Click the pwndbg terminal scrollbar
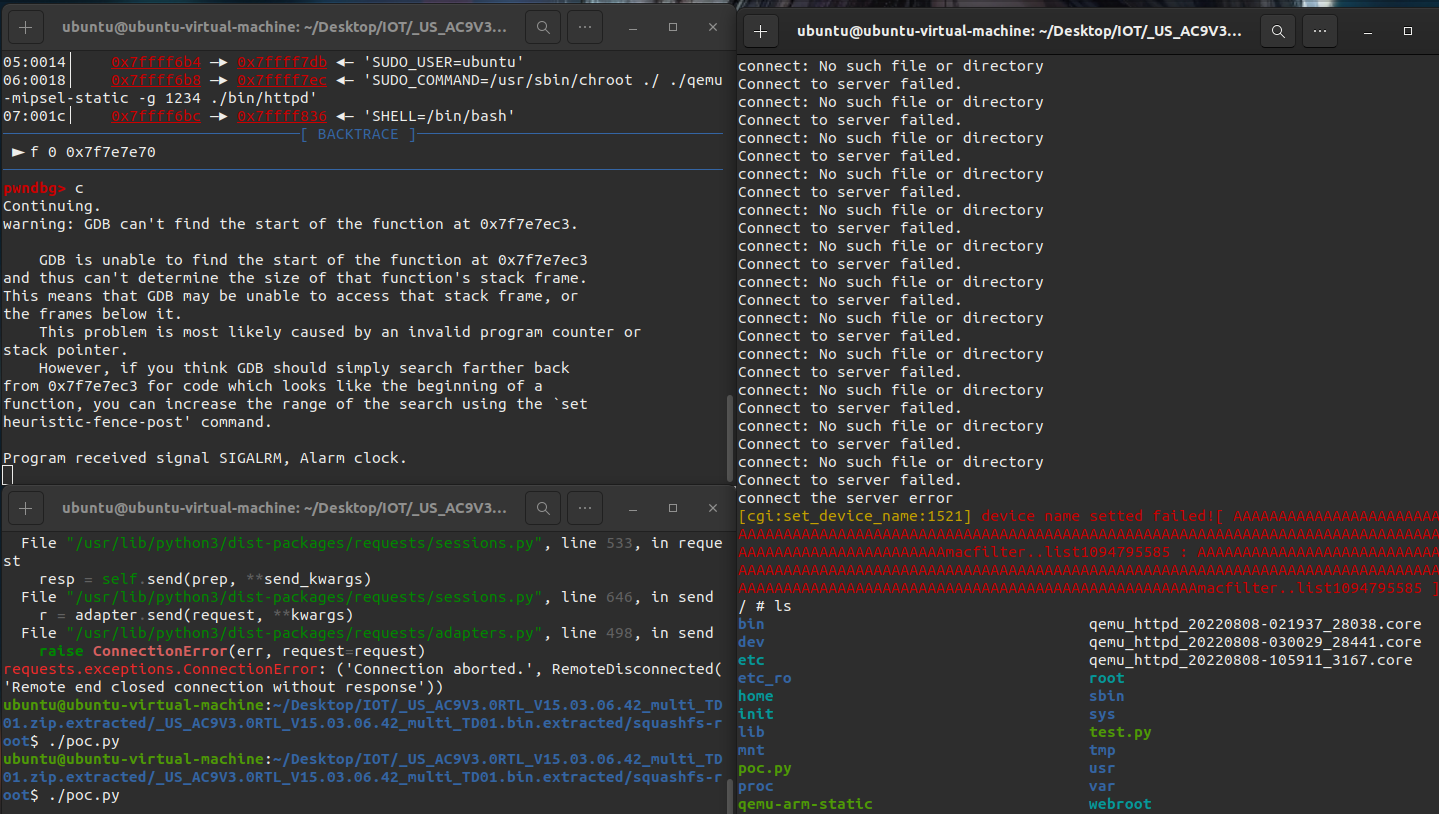The width and height of the screenshot is (1439, 814). point(729,438)
